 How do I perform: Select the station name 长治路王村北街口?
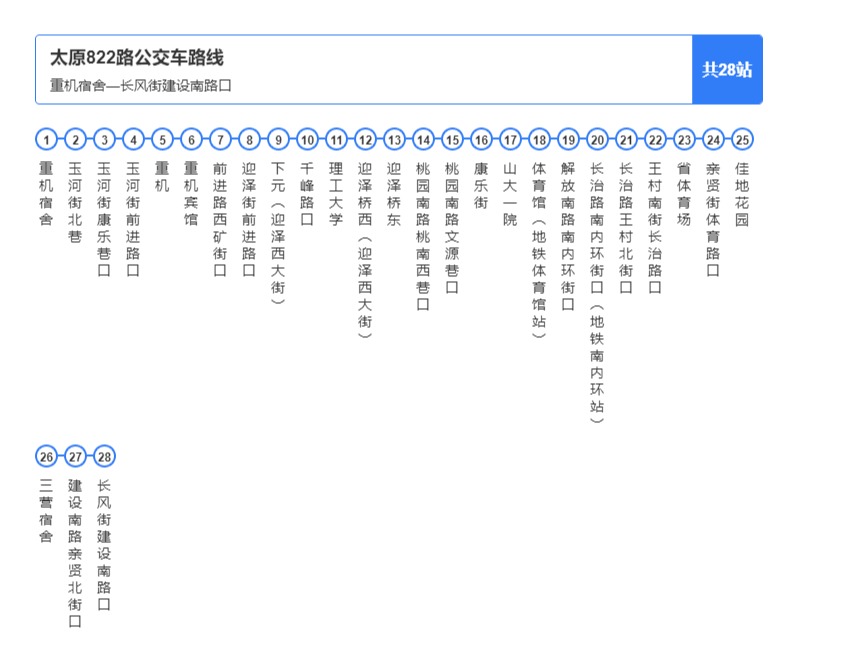coord(626,227)
